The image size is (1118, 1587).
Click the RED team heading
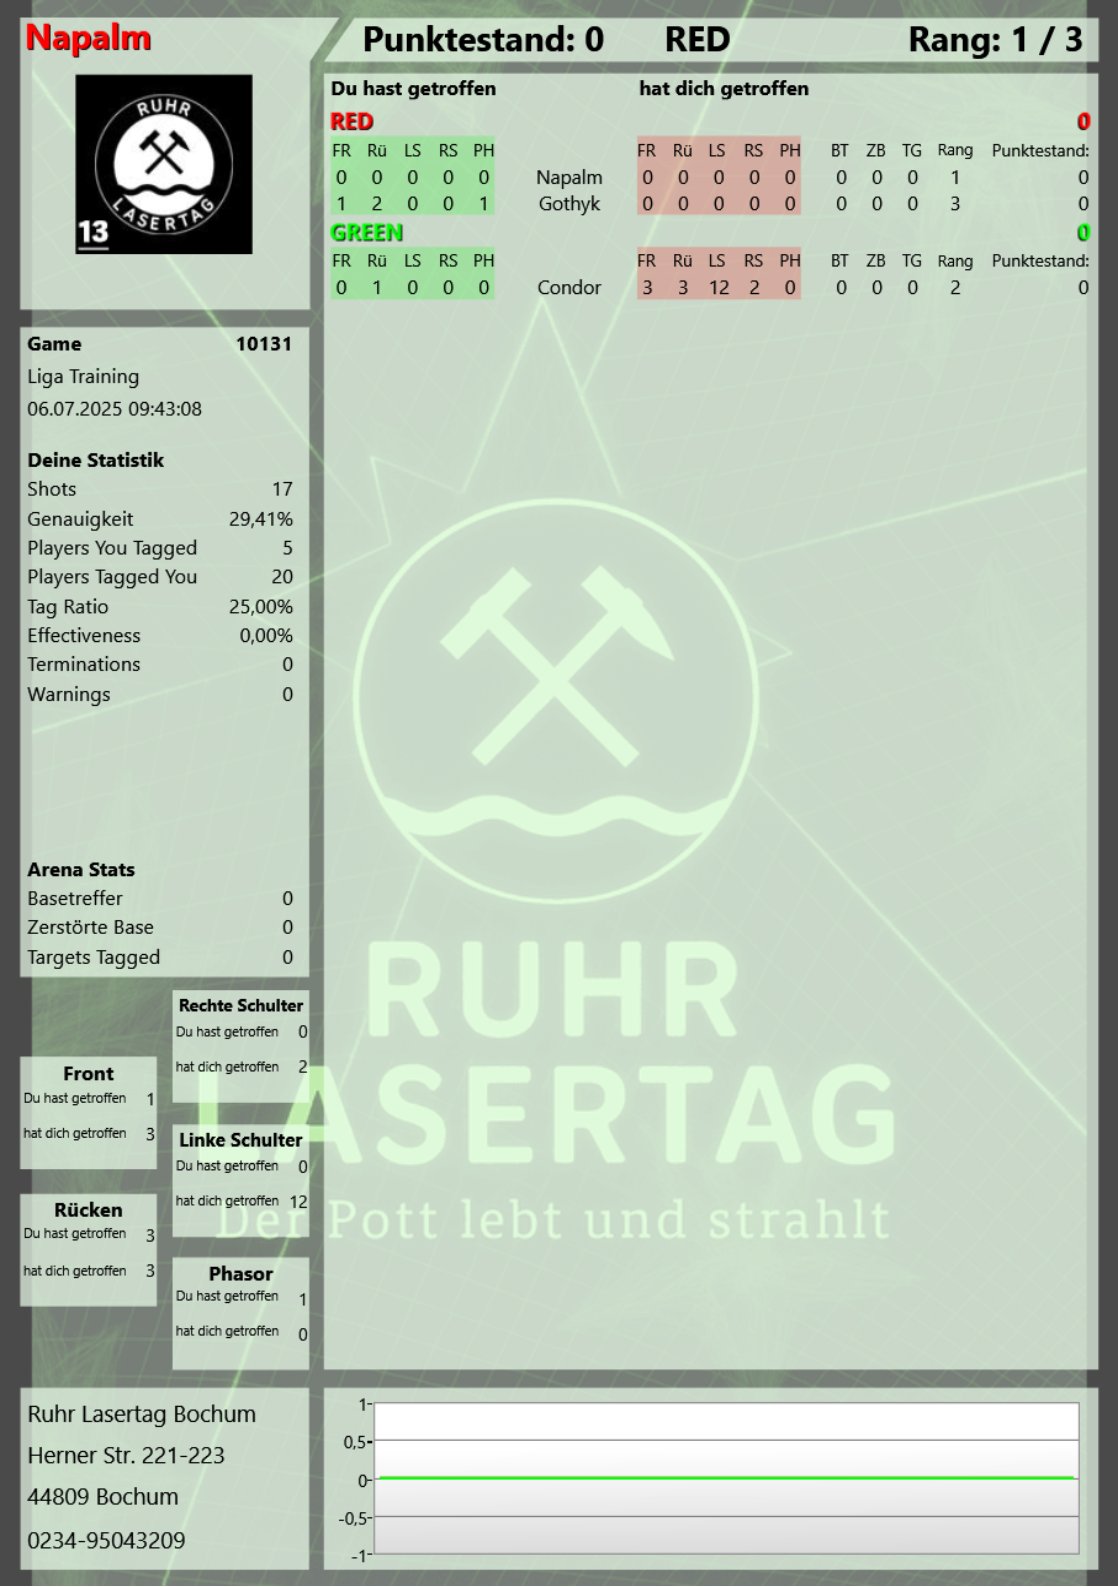(352, 122)
